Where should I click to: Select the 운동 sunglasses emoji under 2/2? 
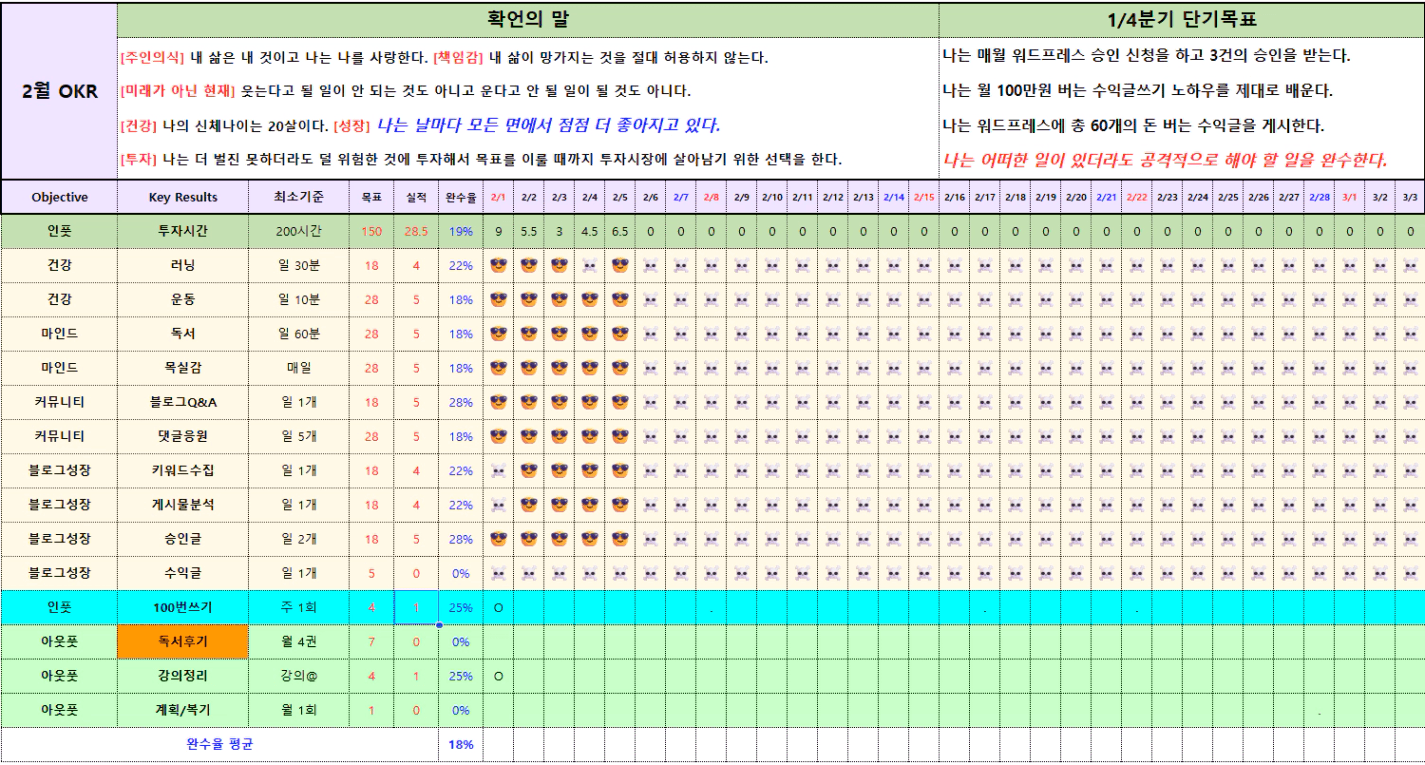coord(529,300)
